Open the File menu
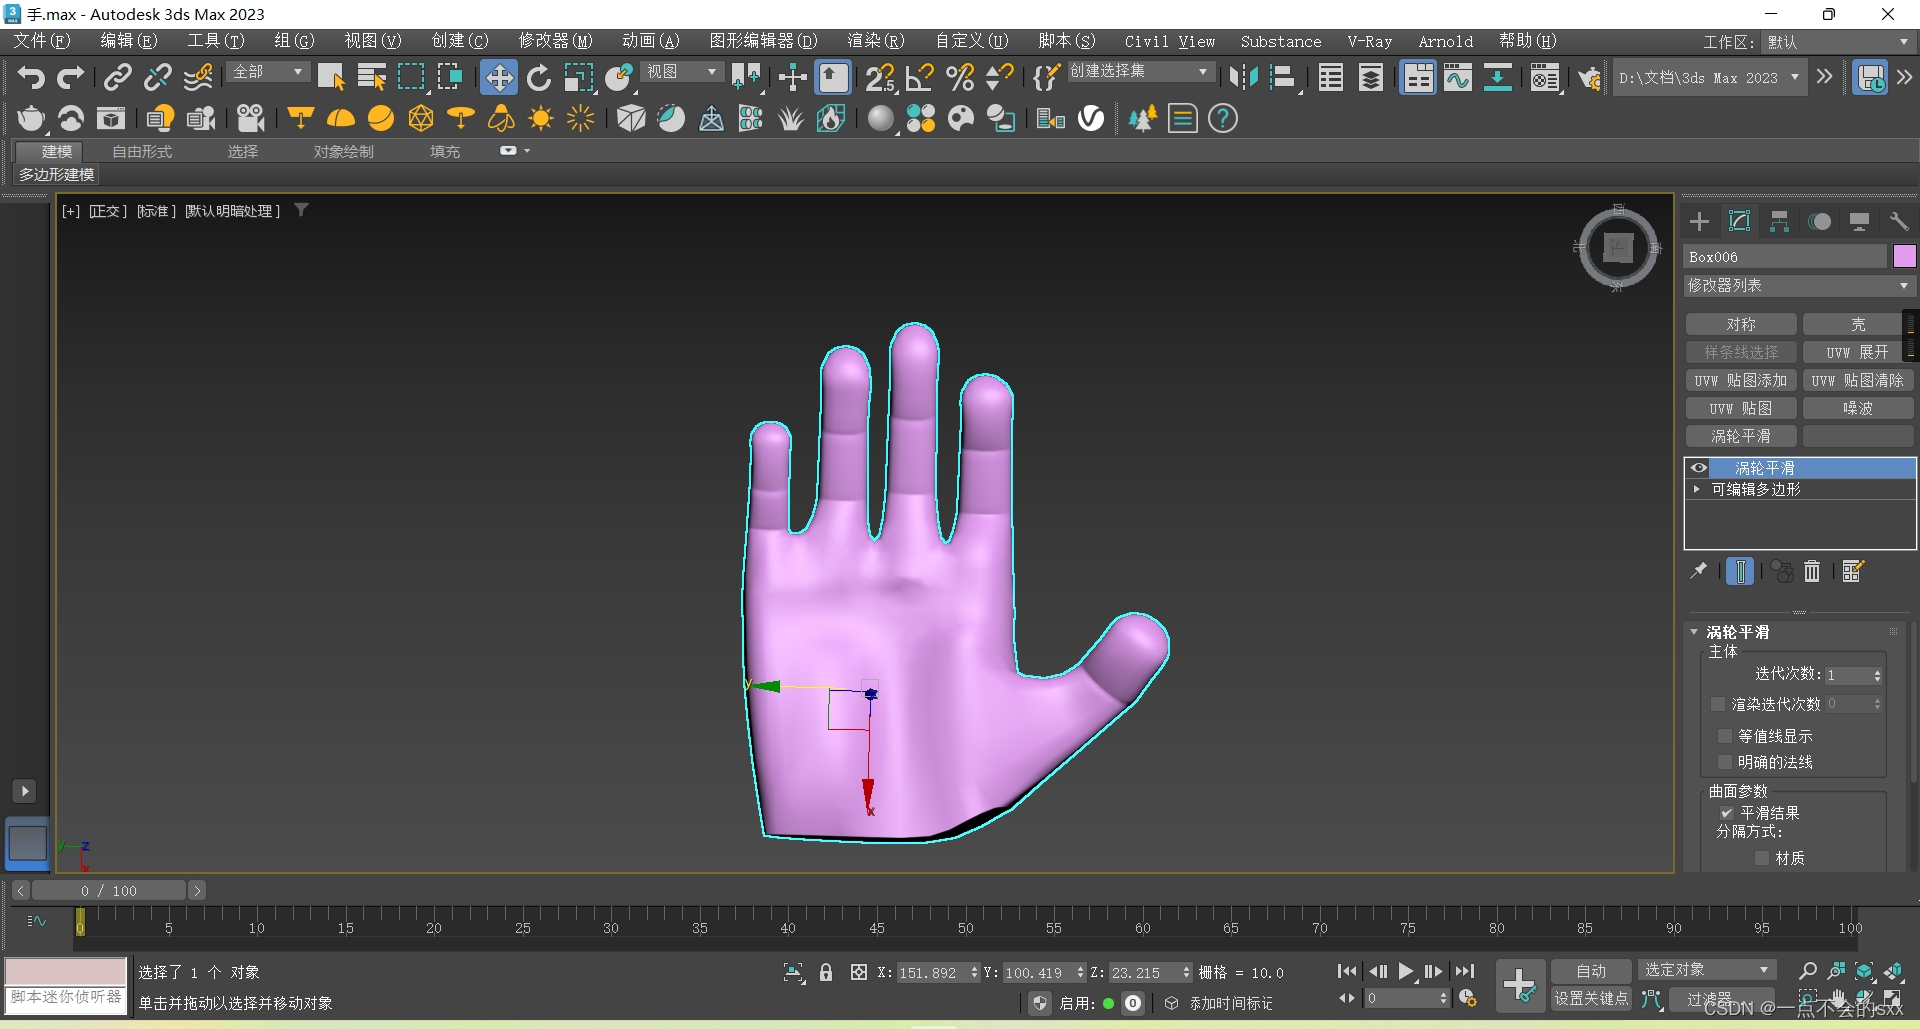This screenshot has width=1920, height=1029. pyautogui.click(x=41, y=41)
